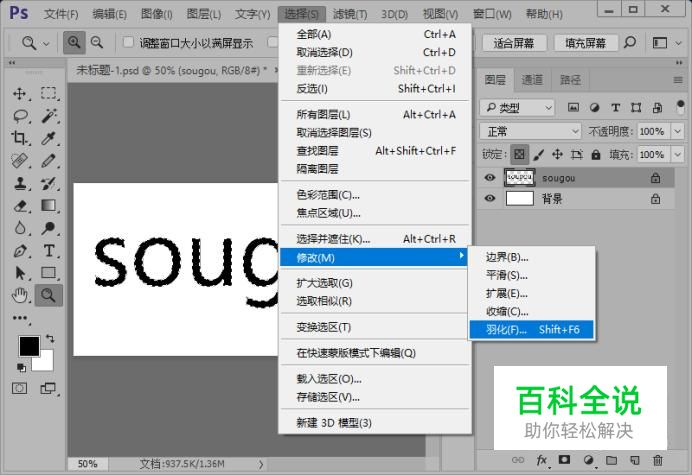
Task: Hide the 背景 layer
Action: point(489,198)
